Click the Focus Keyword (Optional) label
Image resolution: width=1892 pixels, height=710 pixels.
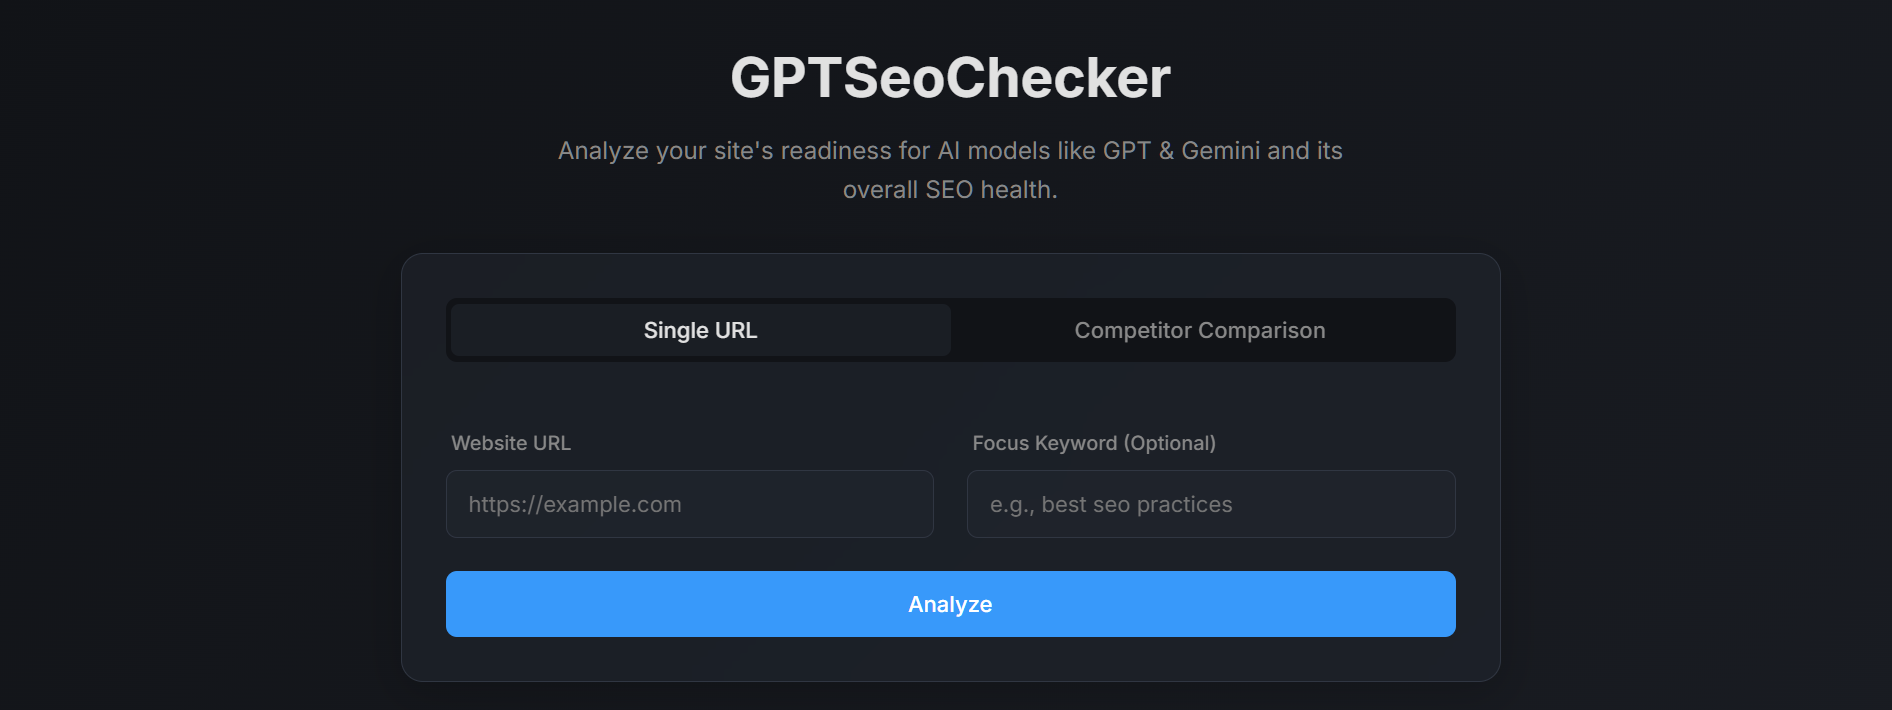coord(1095,443)
